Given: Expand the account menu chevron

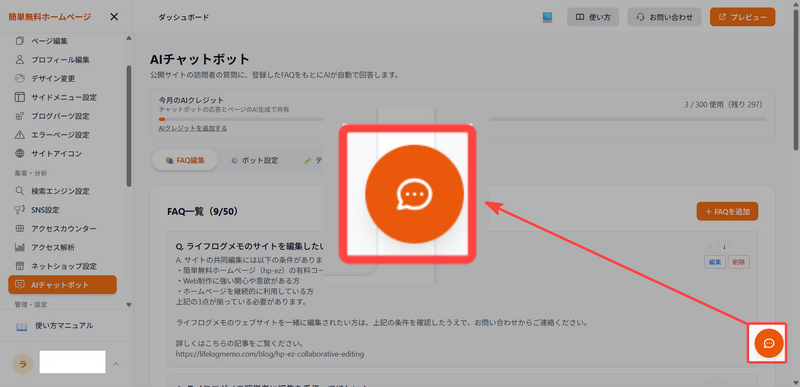Looking at the screenshot, I should click(116, 364).
